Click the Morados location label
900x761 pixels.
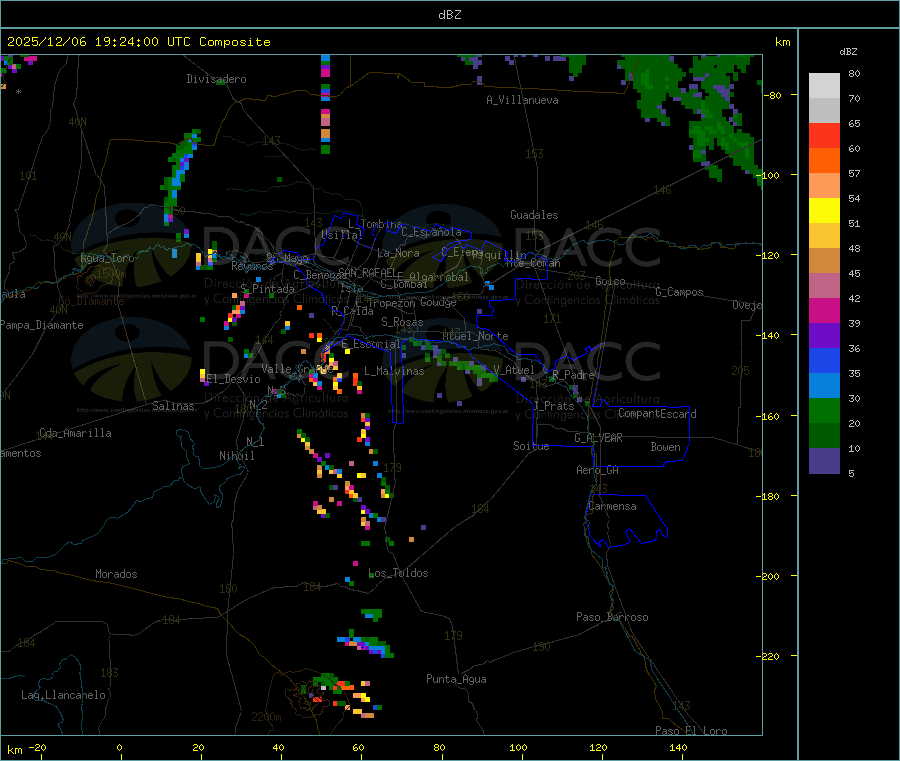point(117,574)
